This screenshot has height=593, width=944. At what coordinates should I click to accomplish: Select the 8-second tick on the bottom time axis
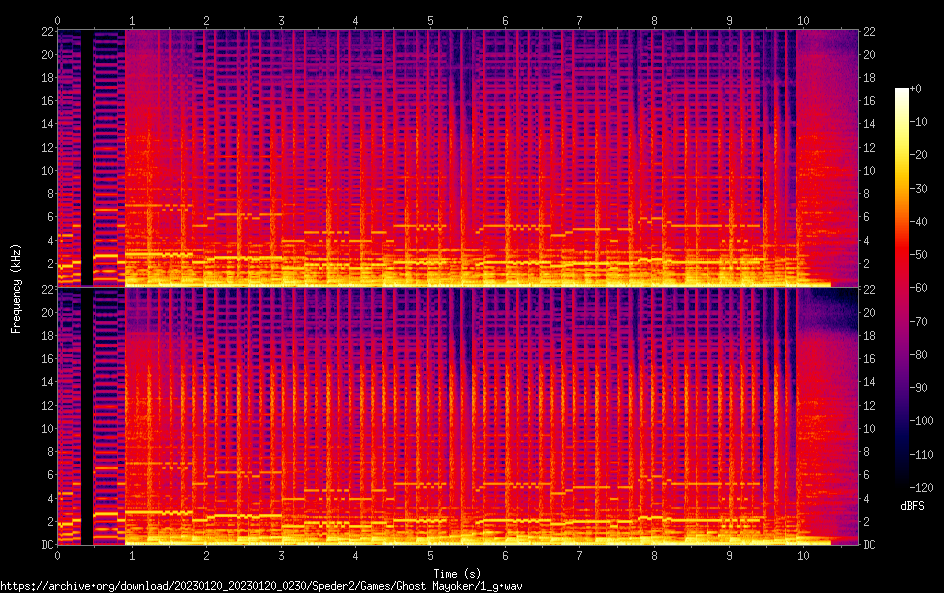coord(655,556)
